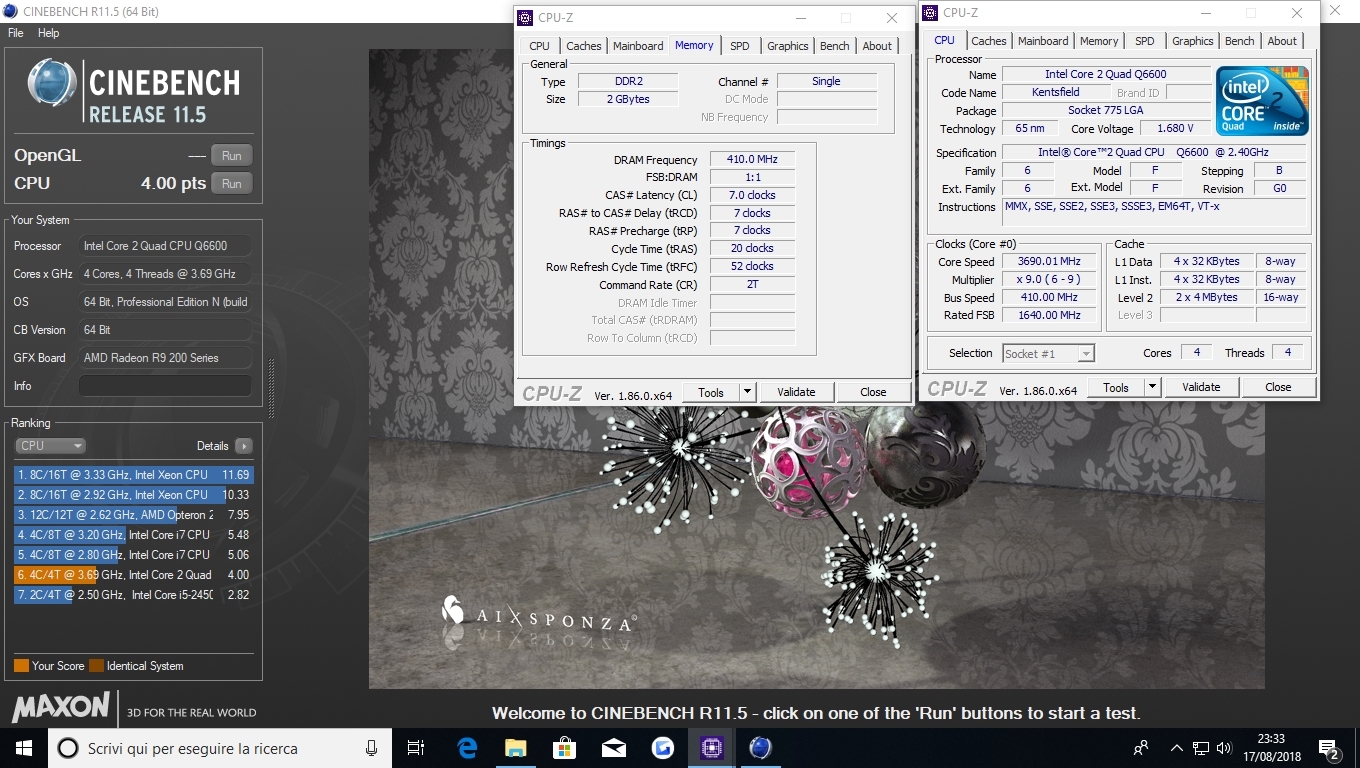The image size is (1360, 768).
Task: Open the CPU ranking dropdown
Action: click(50, 446)
